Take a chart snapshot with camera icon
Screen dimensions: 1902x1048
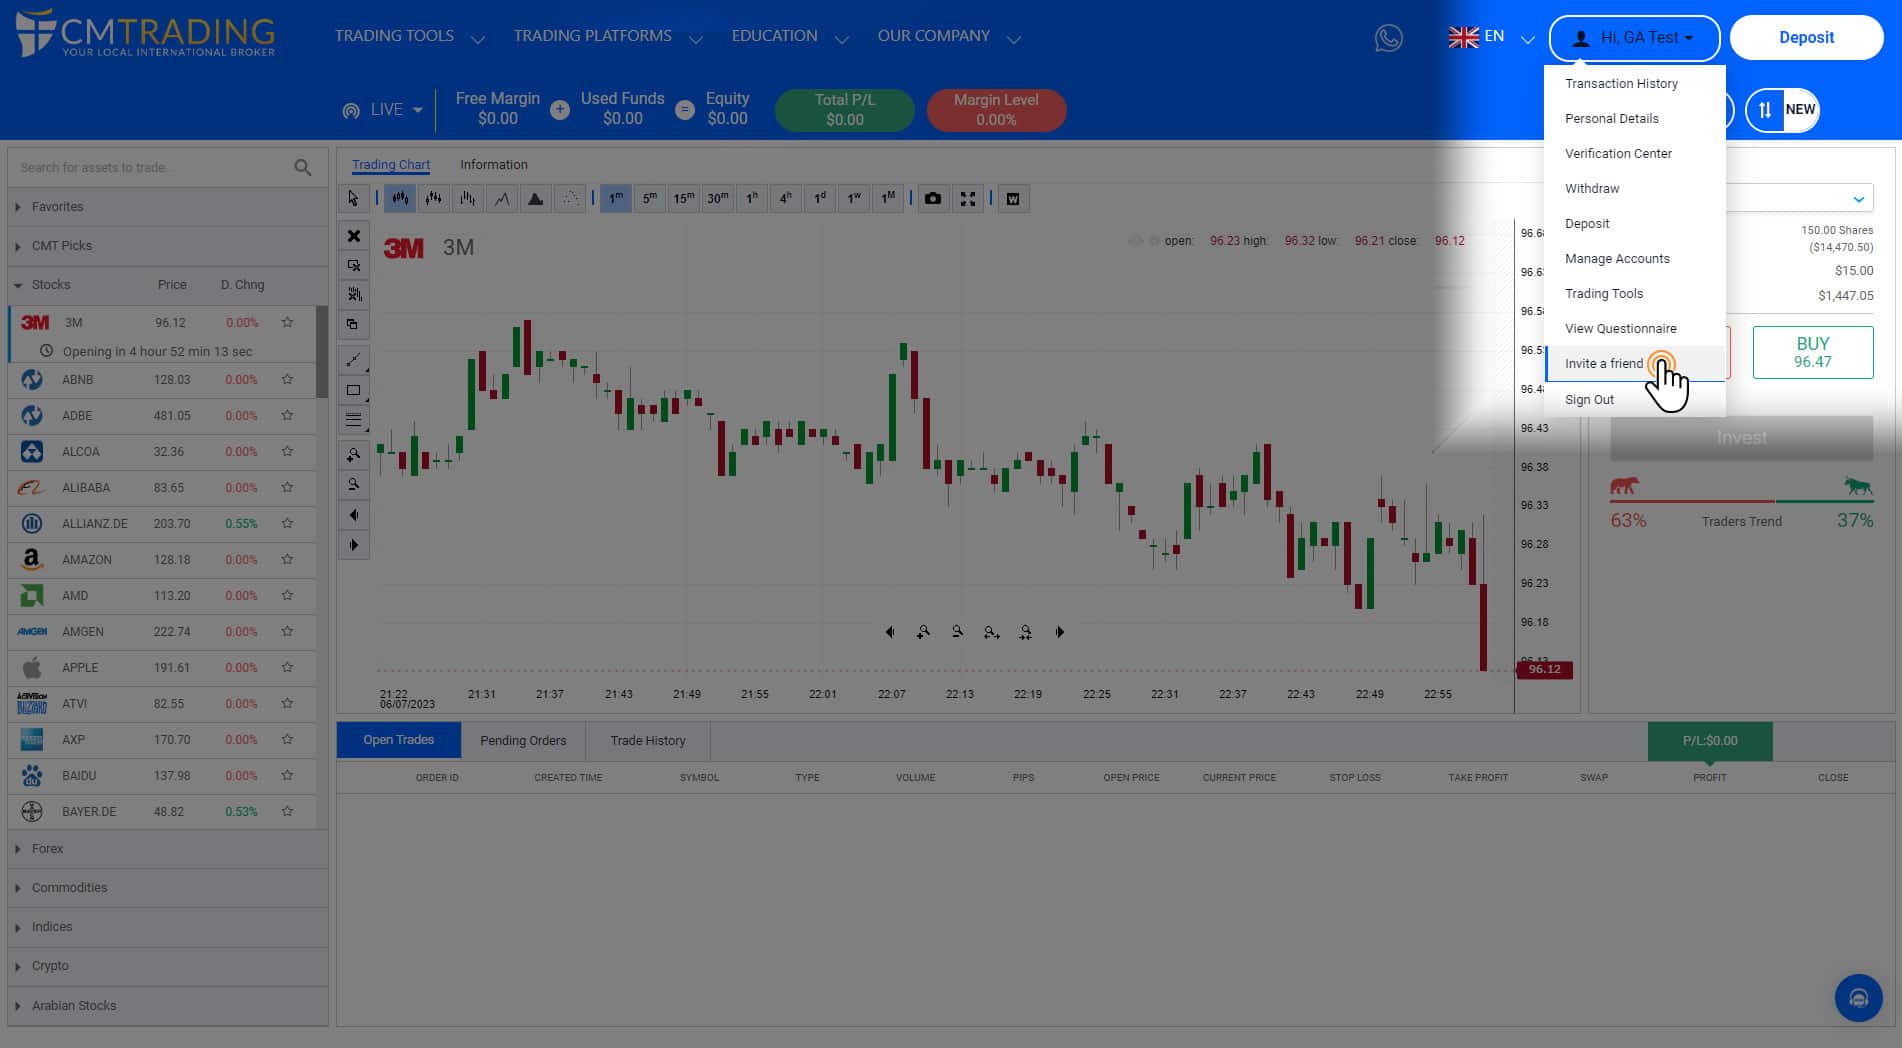click(x=933, y=198)
